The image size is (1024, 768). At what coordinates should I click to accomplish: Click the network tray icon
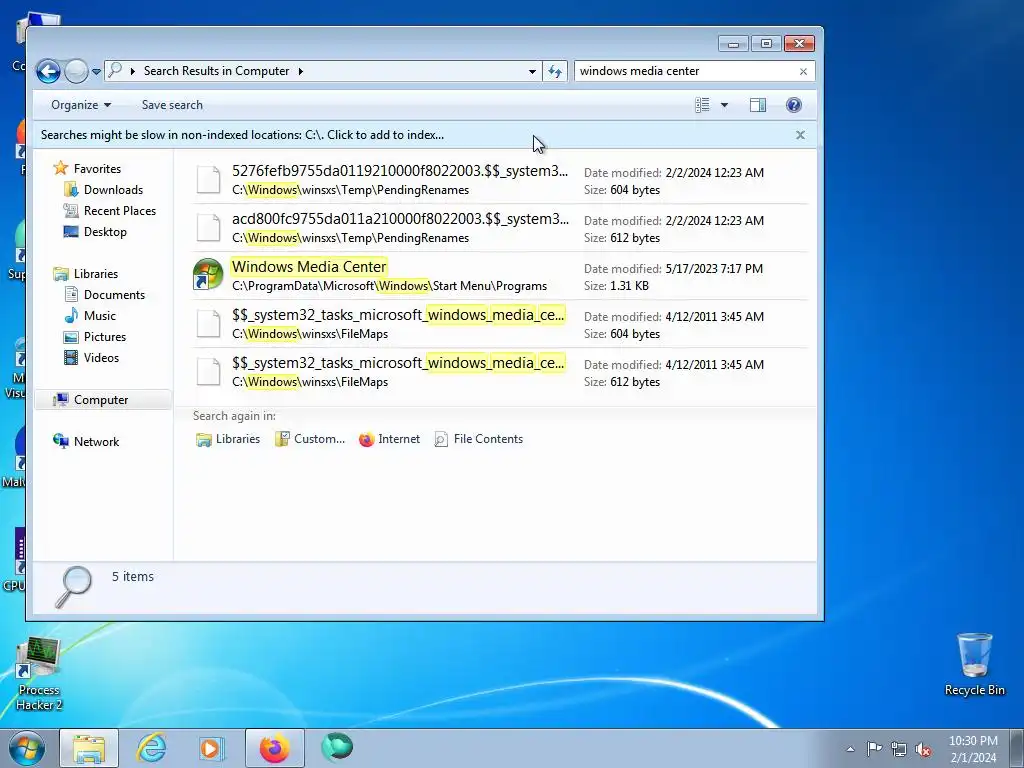tap(899, 750)
